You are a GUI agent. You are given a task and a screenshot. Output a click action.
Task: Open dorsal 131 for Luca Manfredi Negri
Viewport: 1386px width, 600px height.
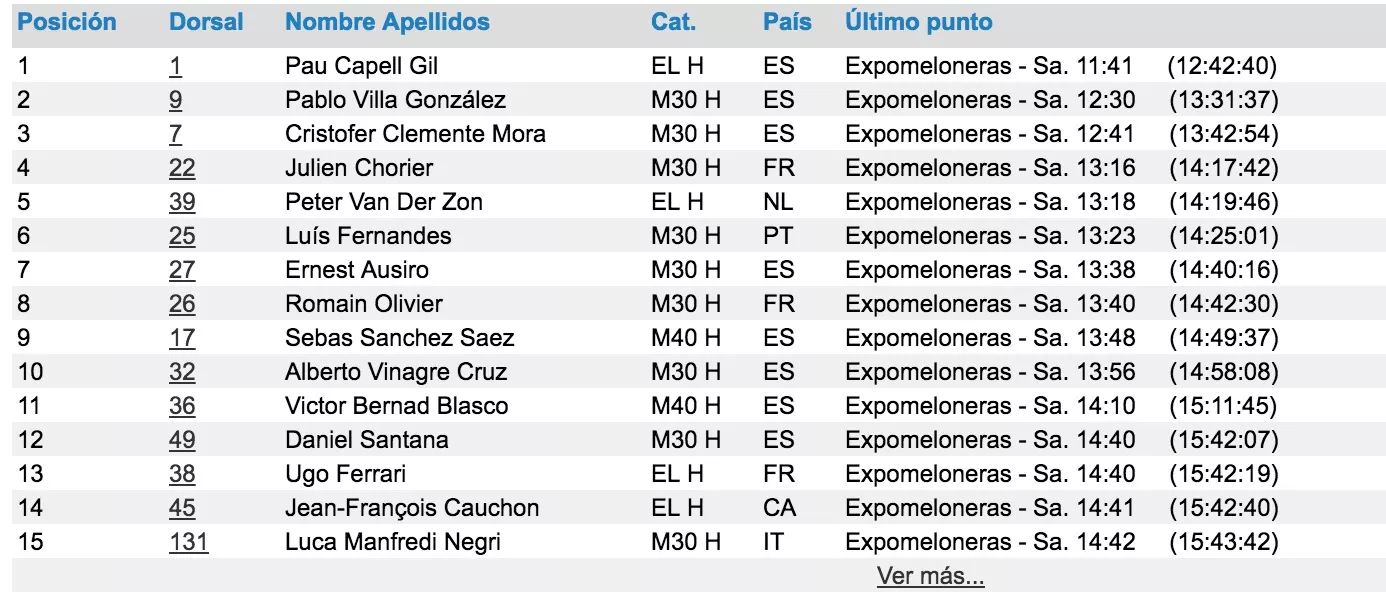188,542
